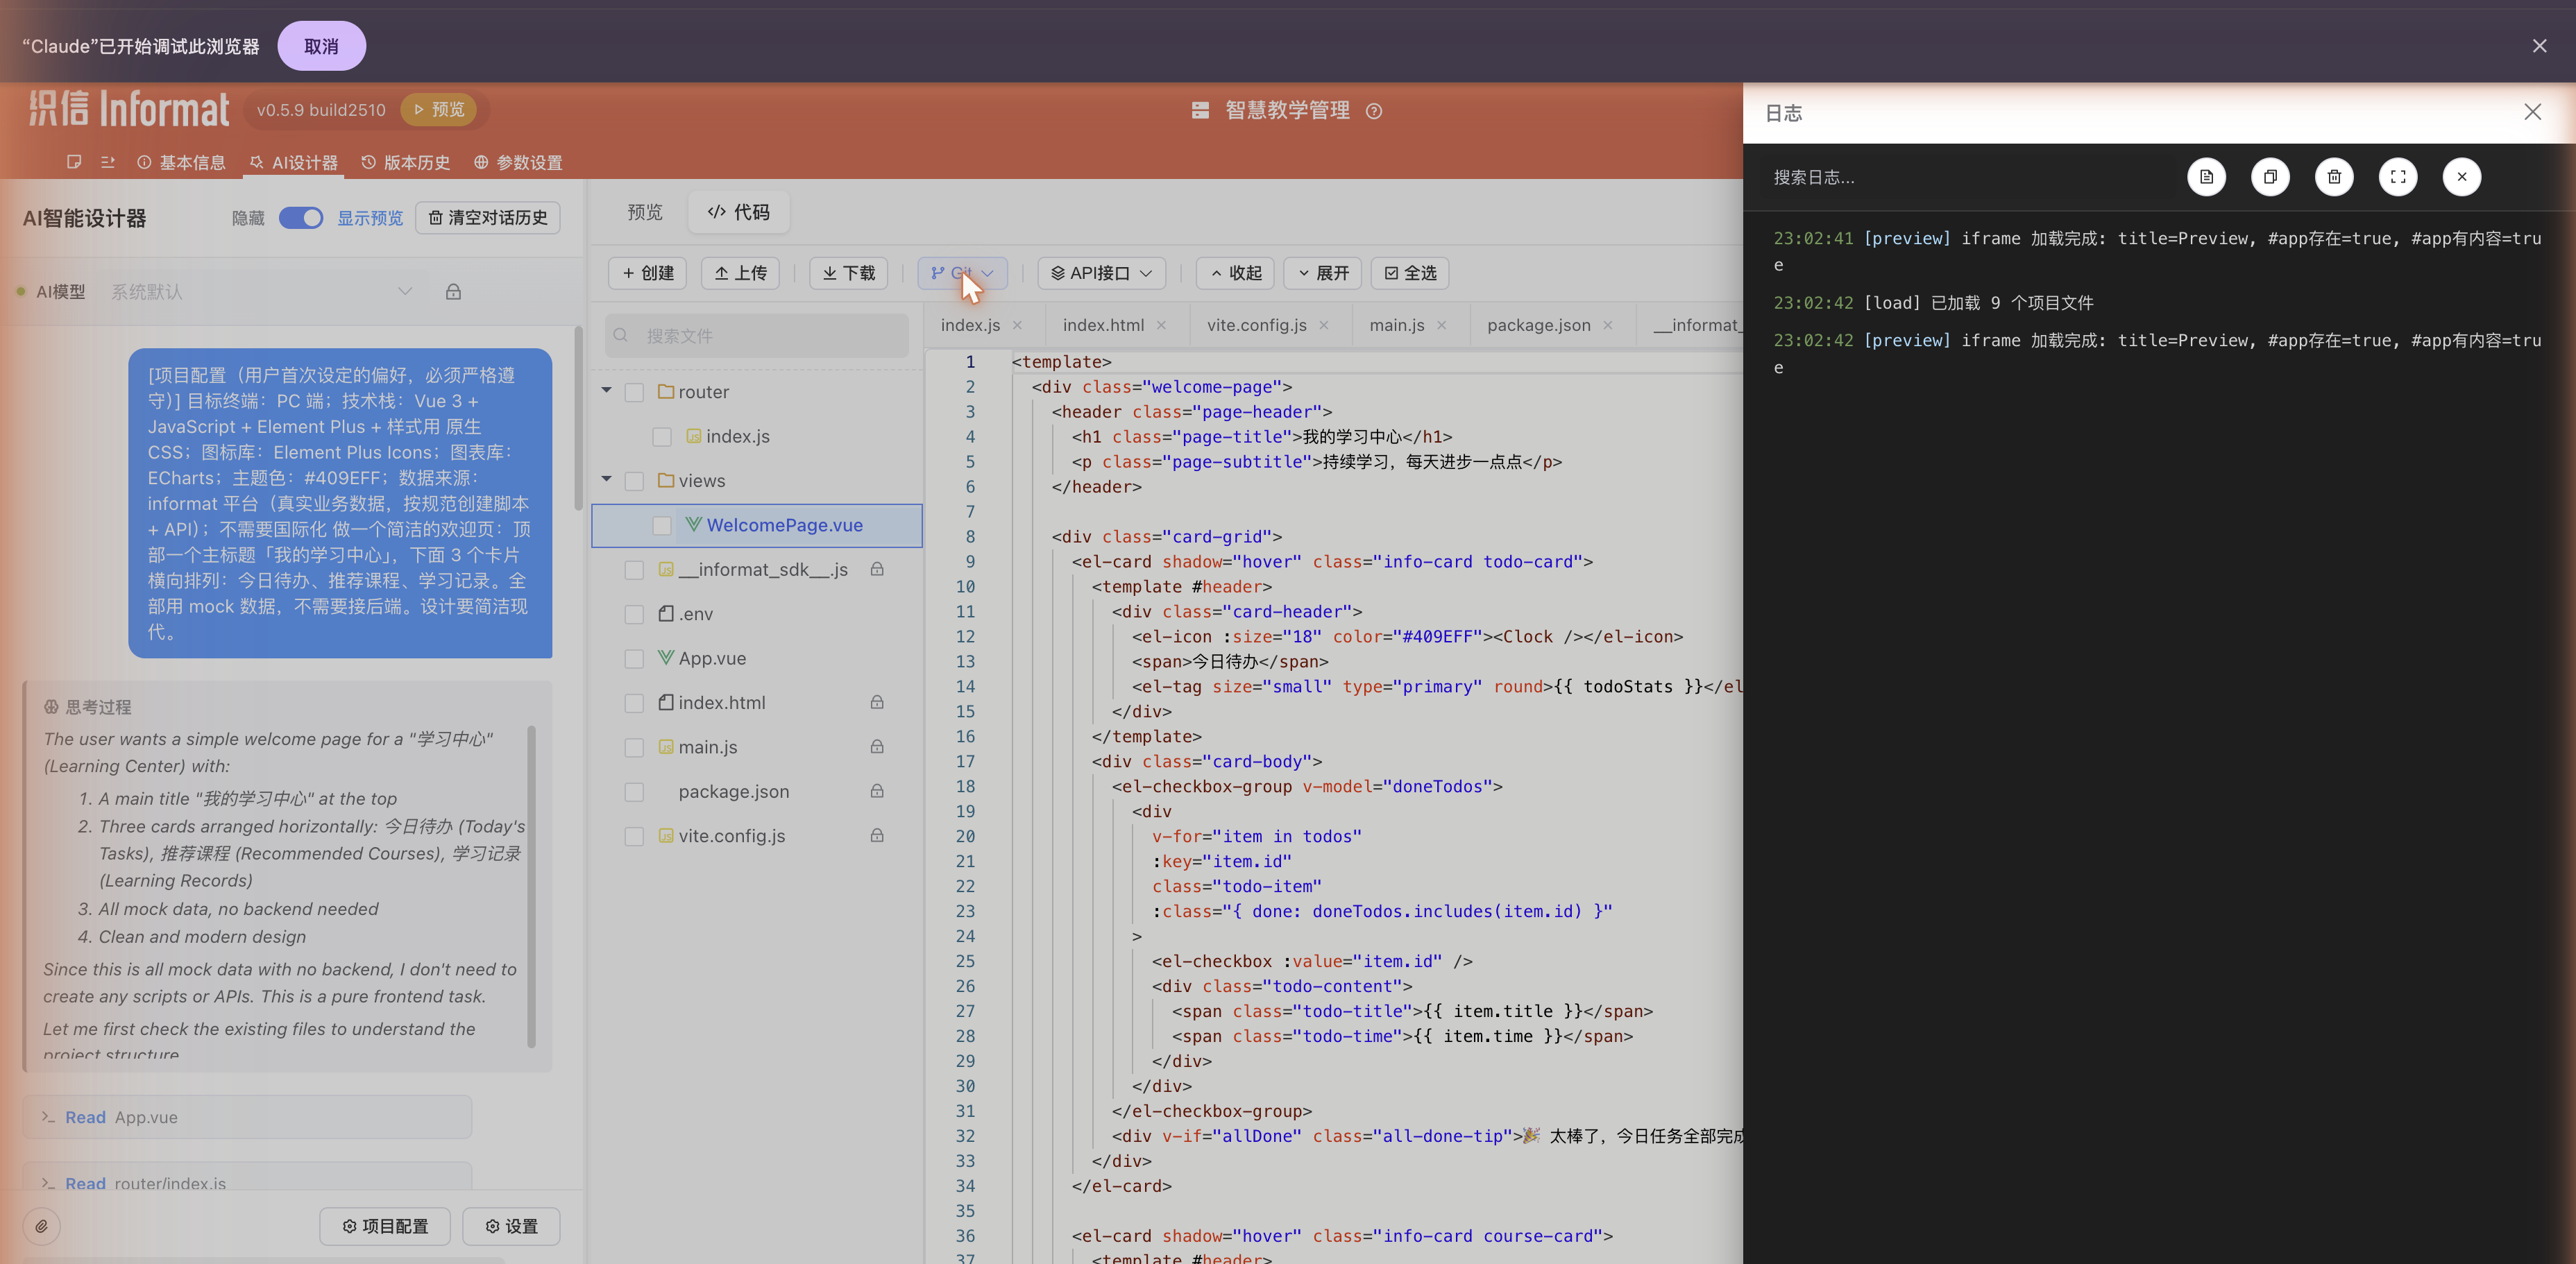
Task: Switch to the 版本历史 tab
Action: click(406, 162)
